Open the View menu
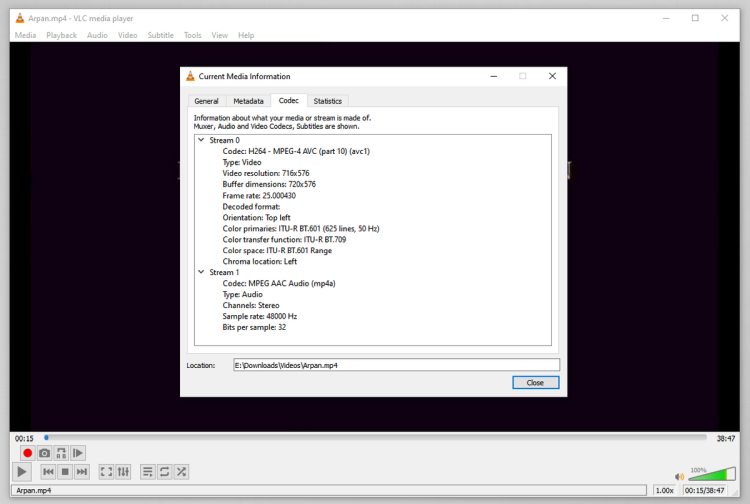 click(220, 35)
